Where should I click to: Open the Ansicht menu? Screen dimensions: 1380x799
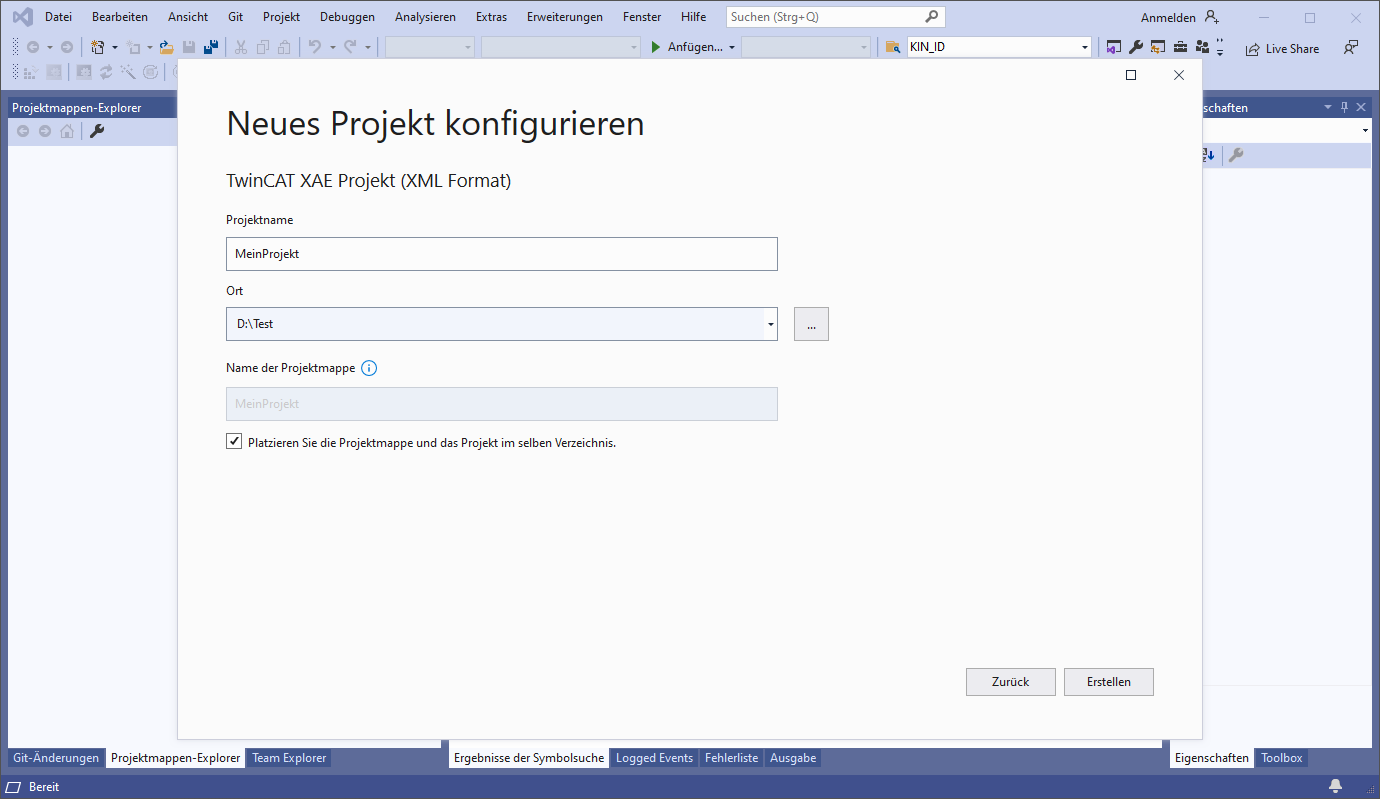coord(188,17)
